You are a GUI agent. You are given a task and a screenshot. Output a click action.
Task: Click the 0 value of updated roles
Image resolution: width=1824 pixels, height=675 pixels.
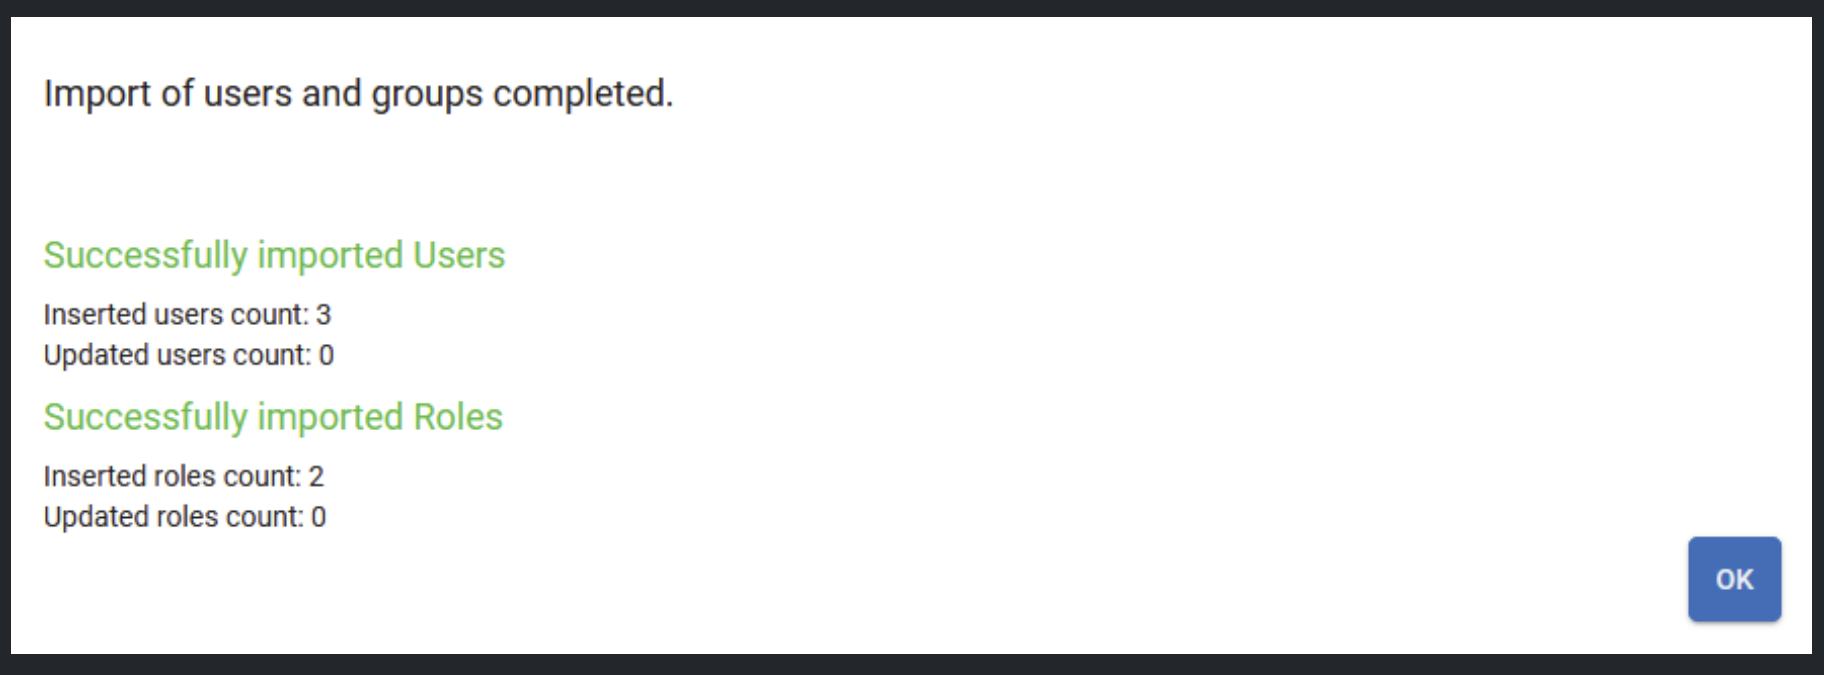(x=318, y=517)
